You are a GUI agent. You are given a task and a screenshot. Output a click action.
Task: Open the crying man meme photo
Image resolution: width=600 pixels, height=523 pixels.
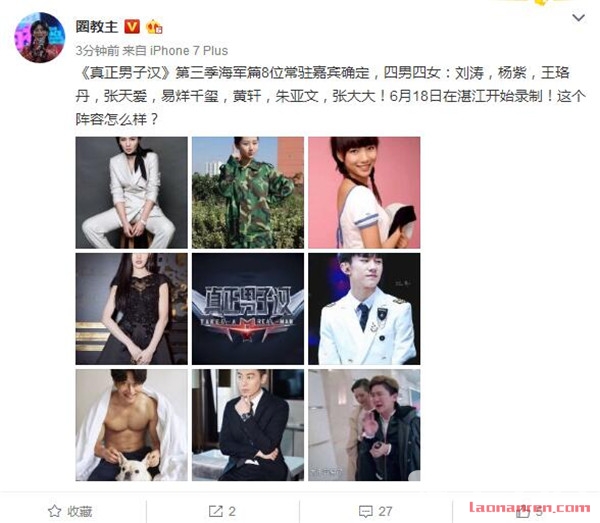(x=364, y=425)
